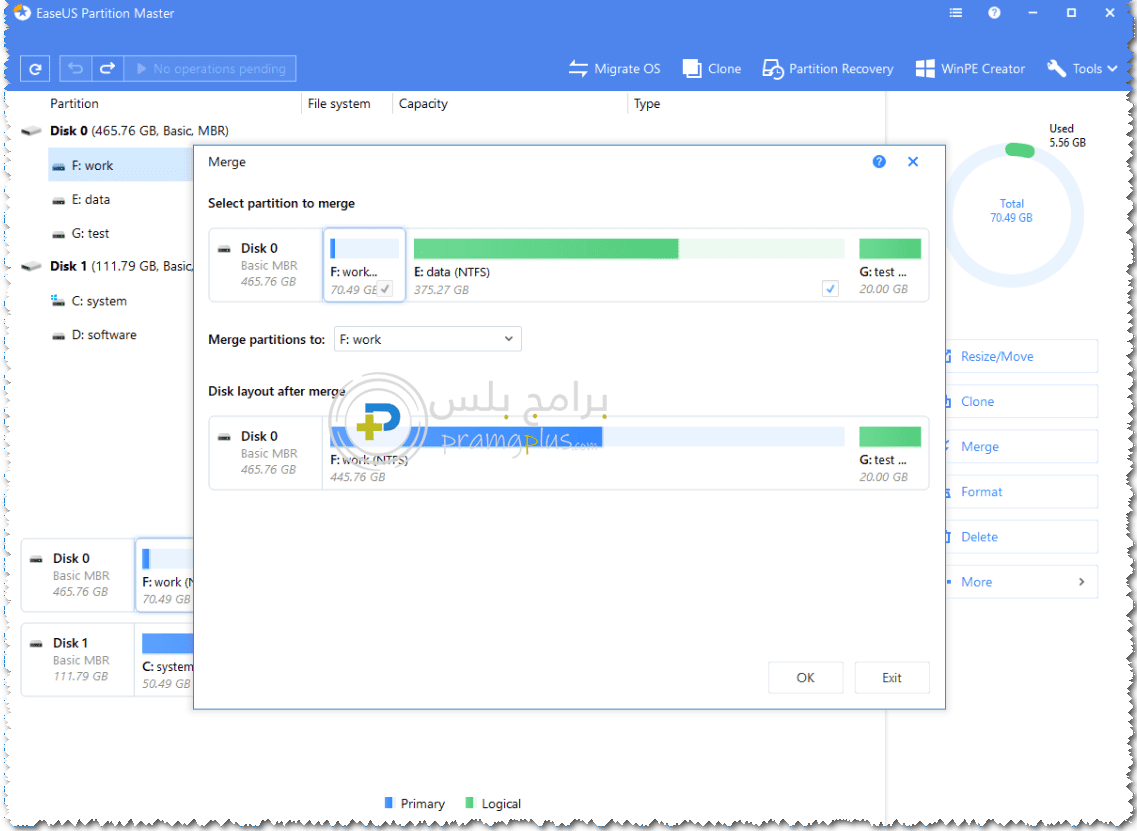Click Resize/Move in right panel

1021,356
